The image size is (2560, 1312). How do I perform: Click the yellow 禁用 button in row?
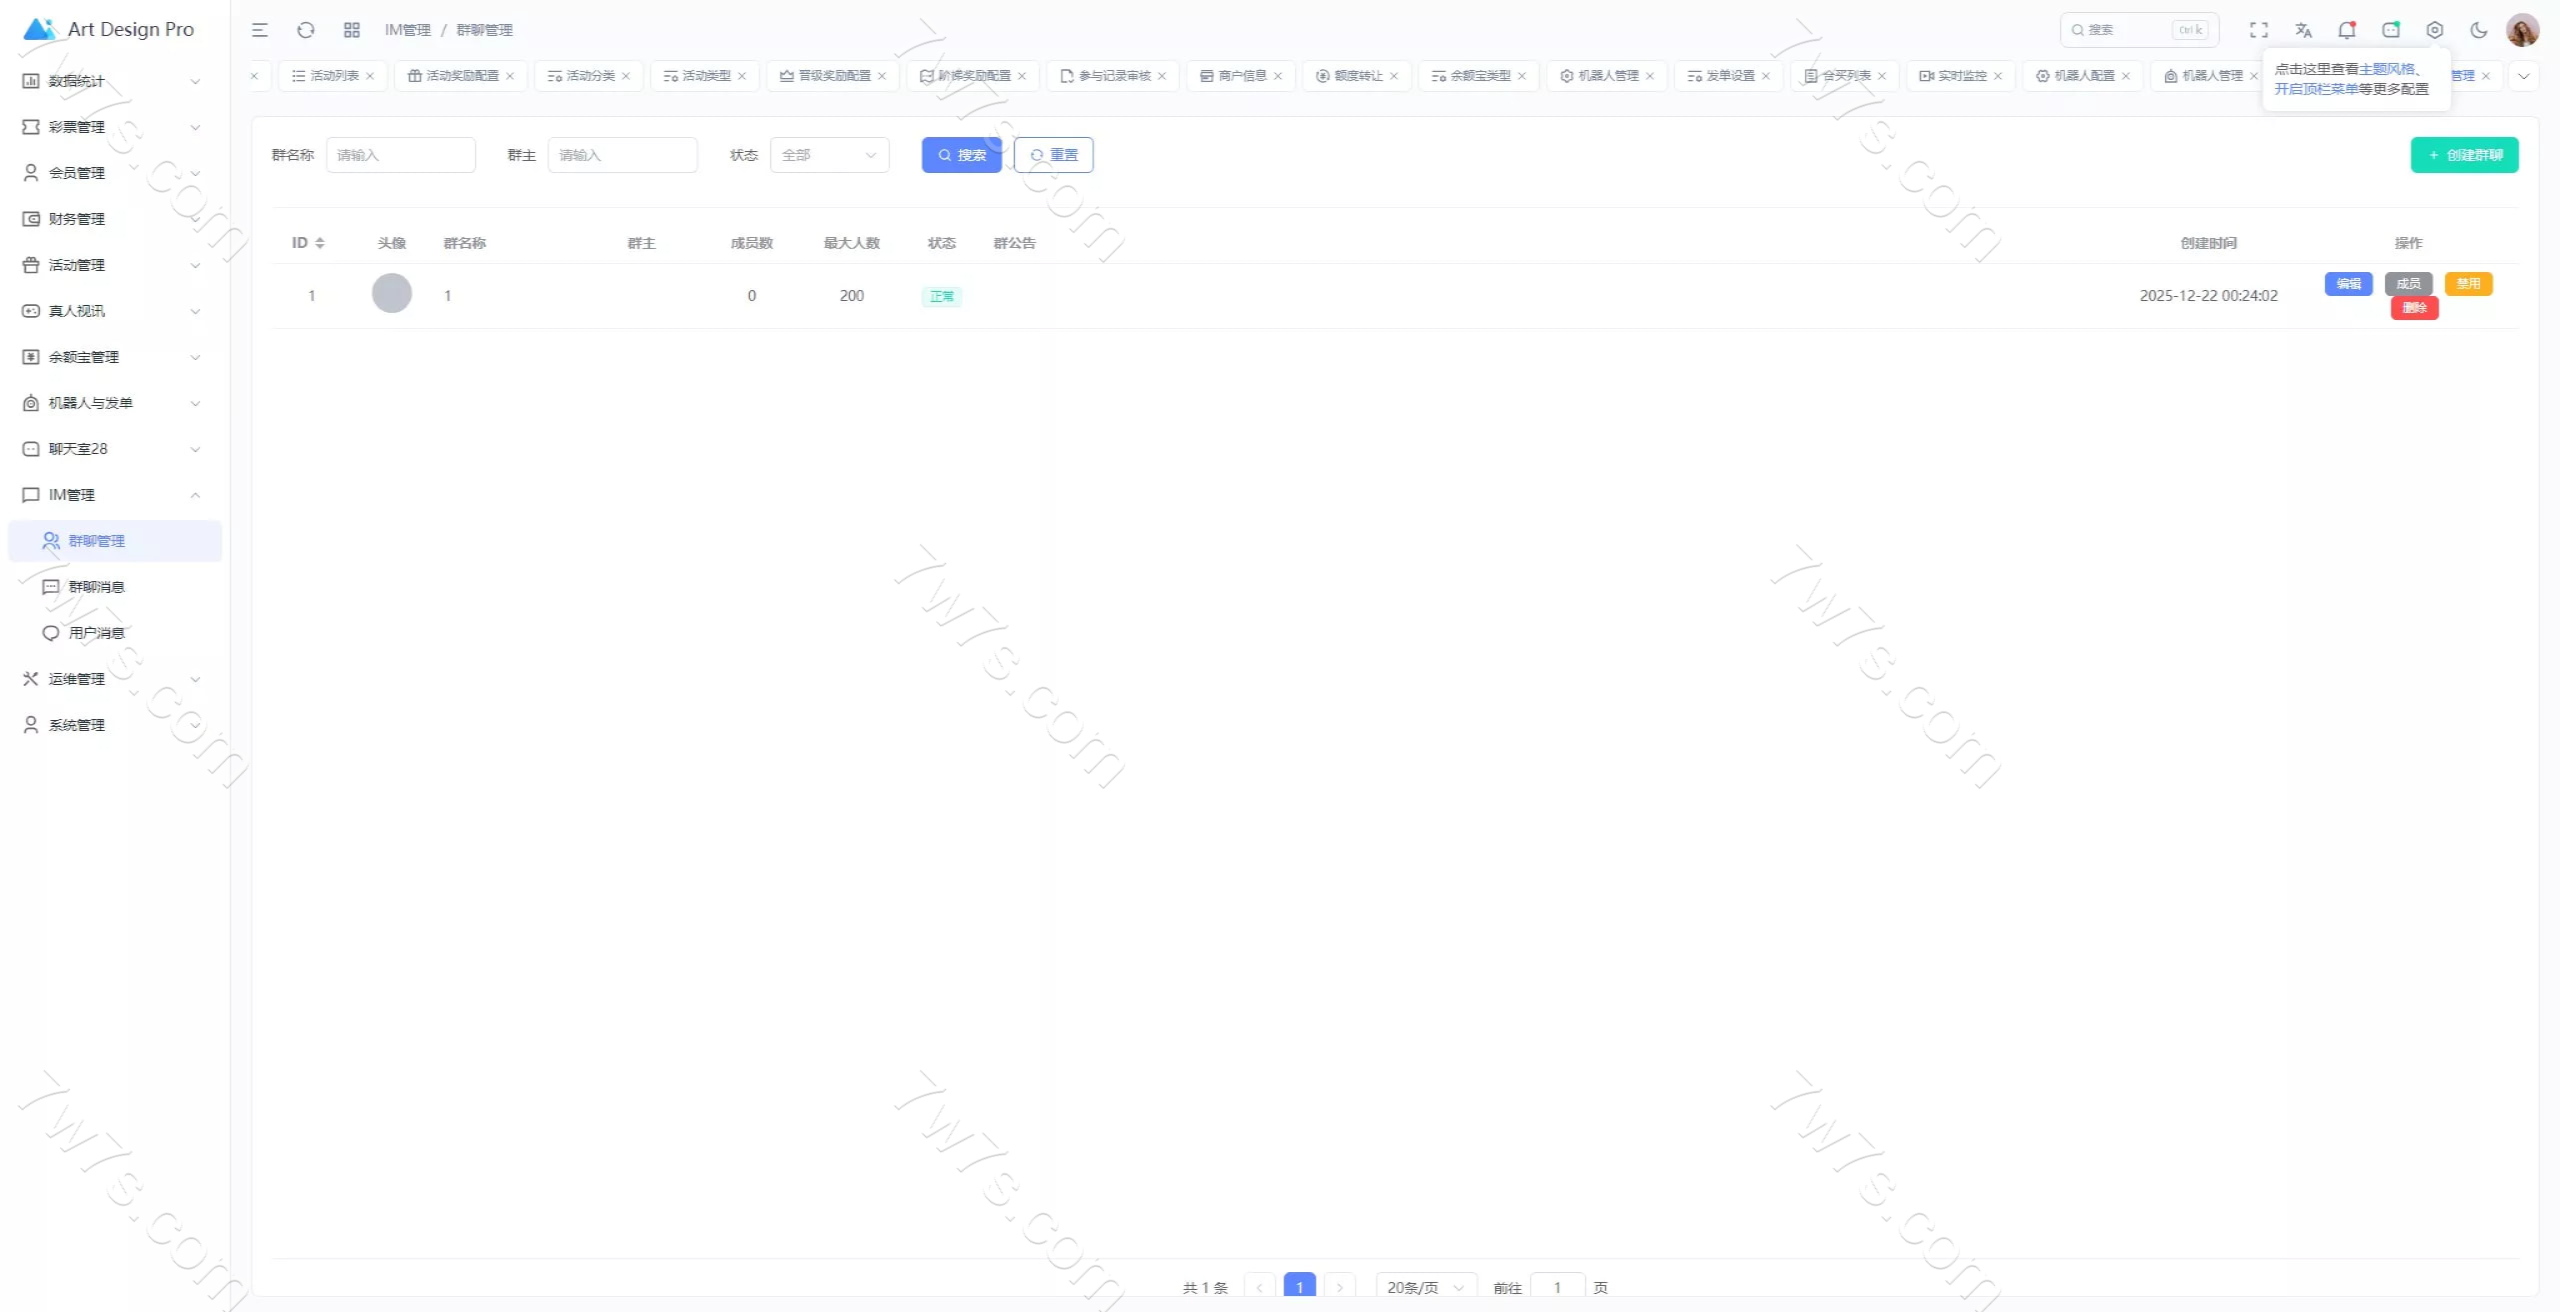tap(2468, 284)
